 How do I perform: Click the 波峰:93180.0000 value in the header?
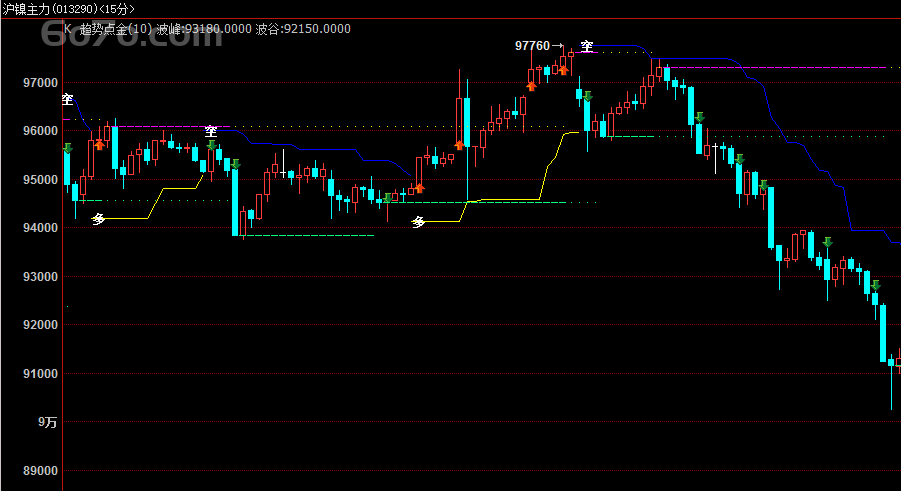204,29
